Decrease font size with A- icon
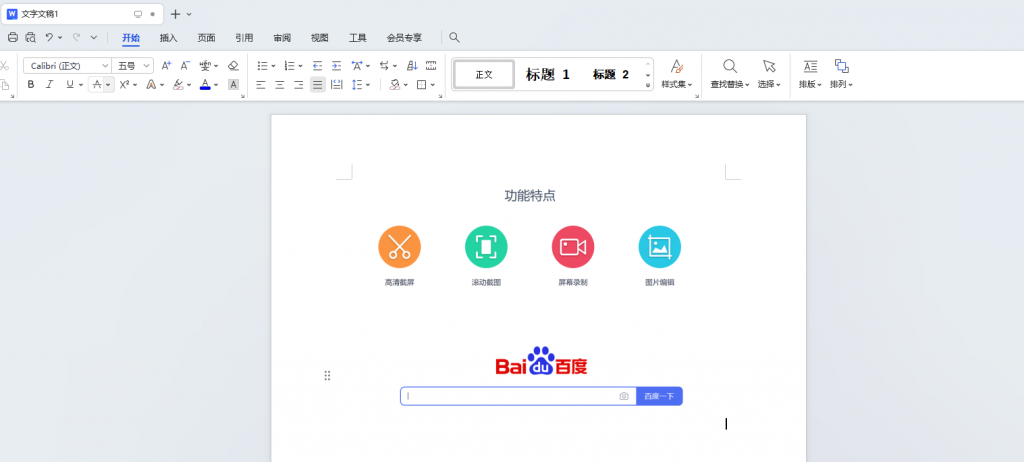The image size is (1024, 462). 185,65
